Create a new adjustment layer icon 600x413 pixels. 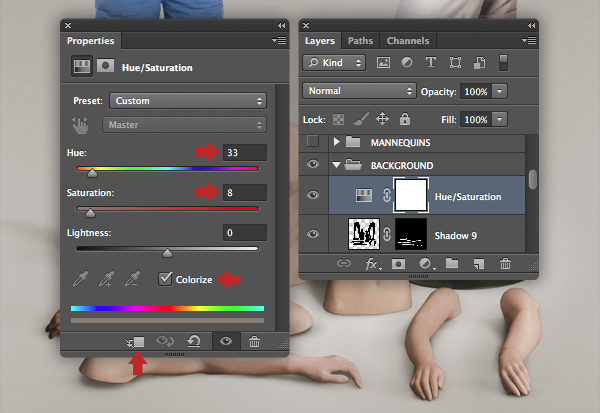click(426, 264)
